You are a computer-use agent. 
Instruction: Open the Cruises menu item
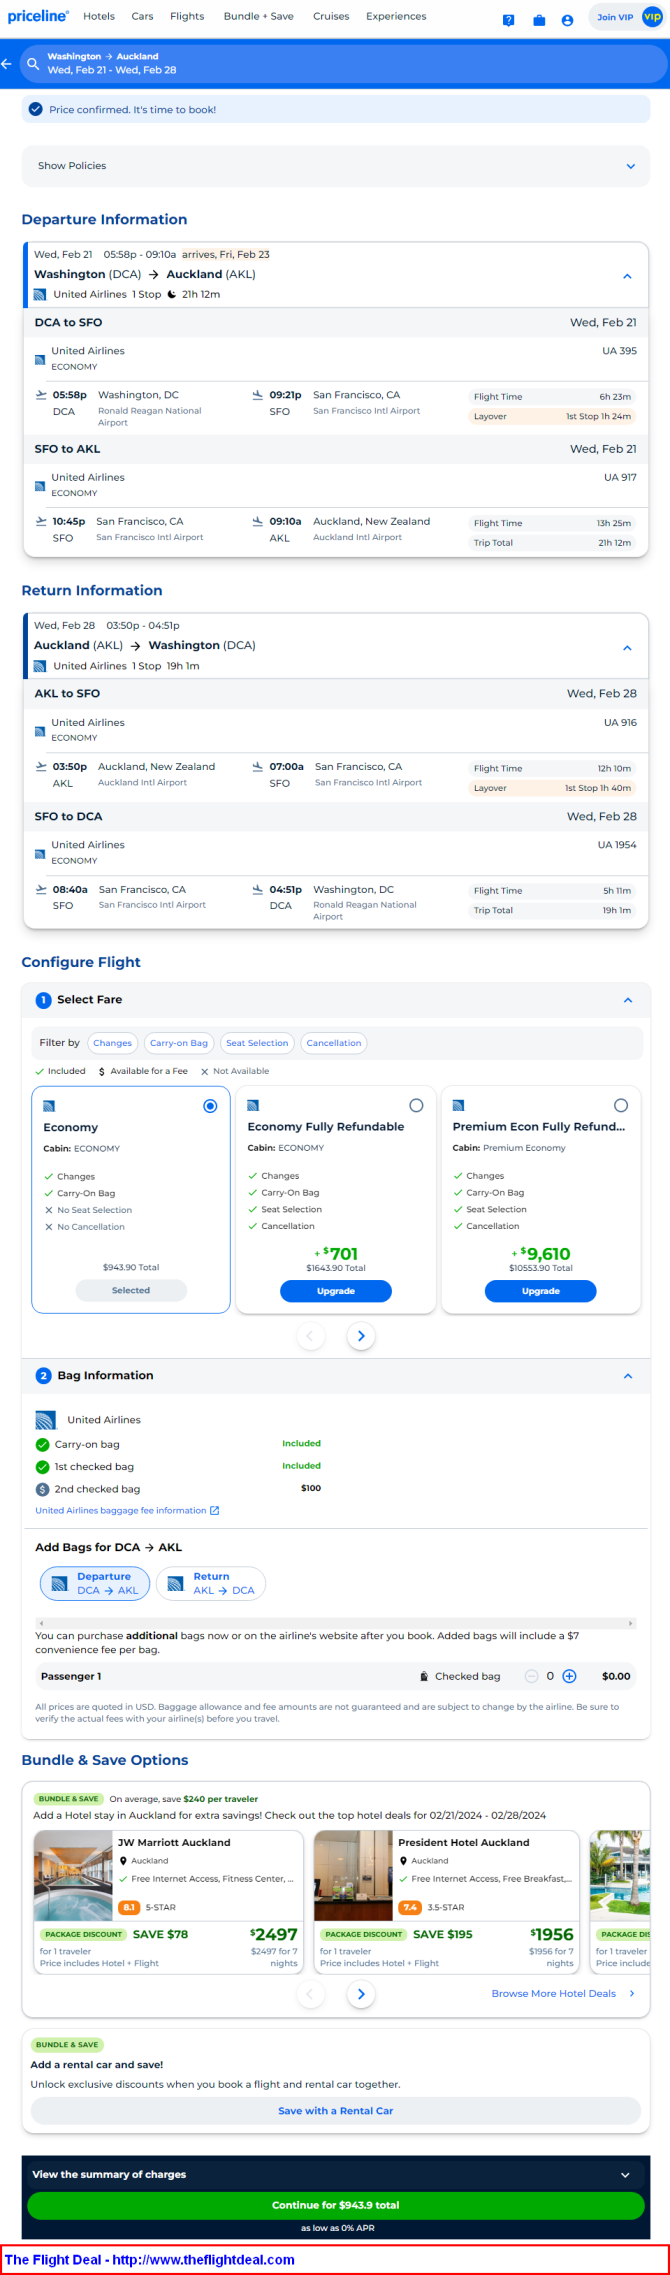pyautogui.click(x=331, y=16)
